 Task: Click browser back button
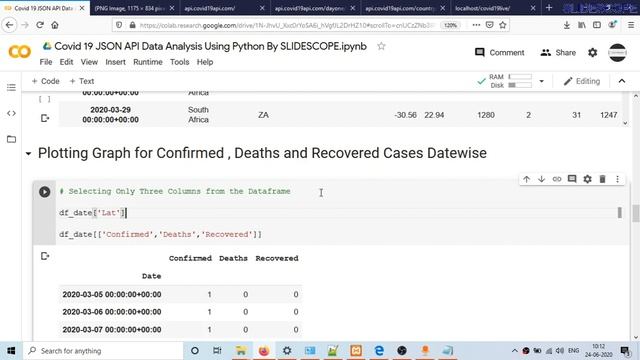tap(9, 25)
